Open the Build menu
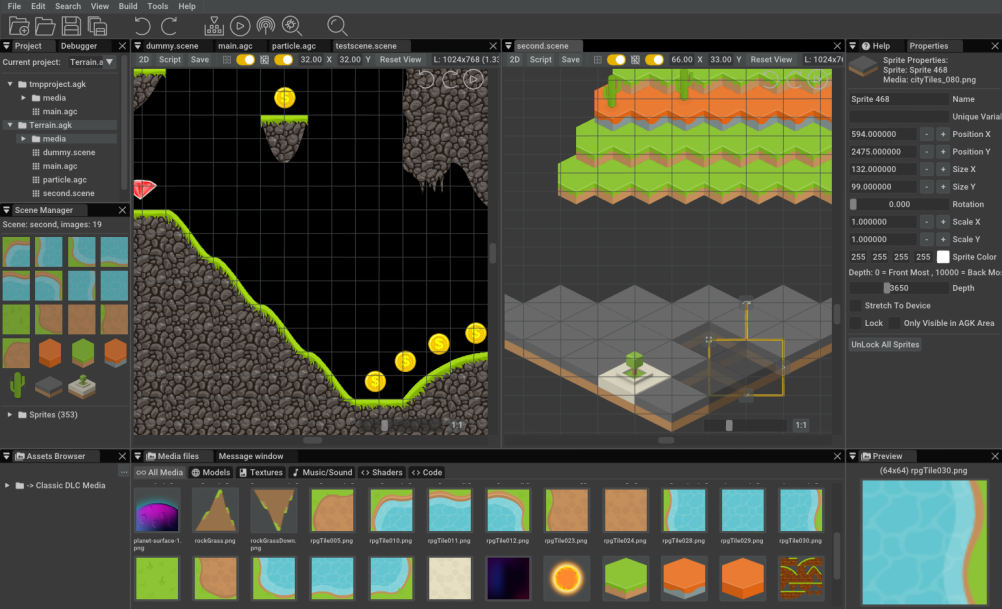 point(128,6)
